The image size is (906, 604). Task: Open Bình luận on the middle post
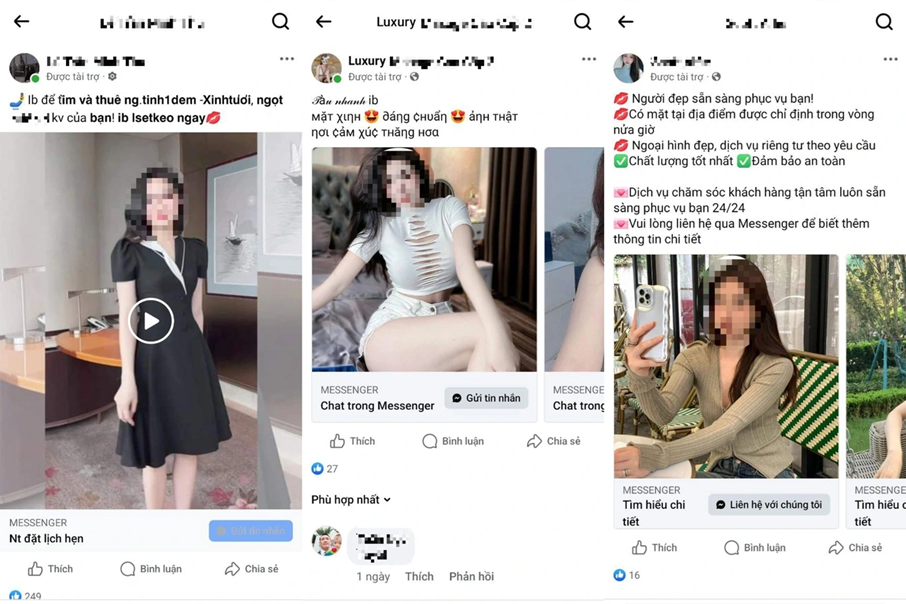point(453,441)
